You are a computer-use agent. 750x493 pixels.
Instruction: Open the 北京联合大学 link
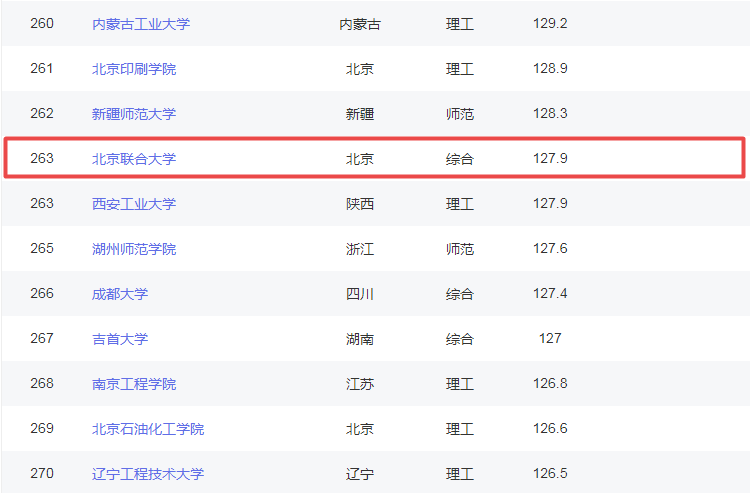click(x=134, y=159)
